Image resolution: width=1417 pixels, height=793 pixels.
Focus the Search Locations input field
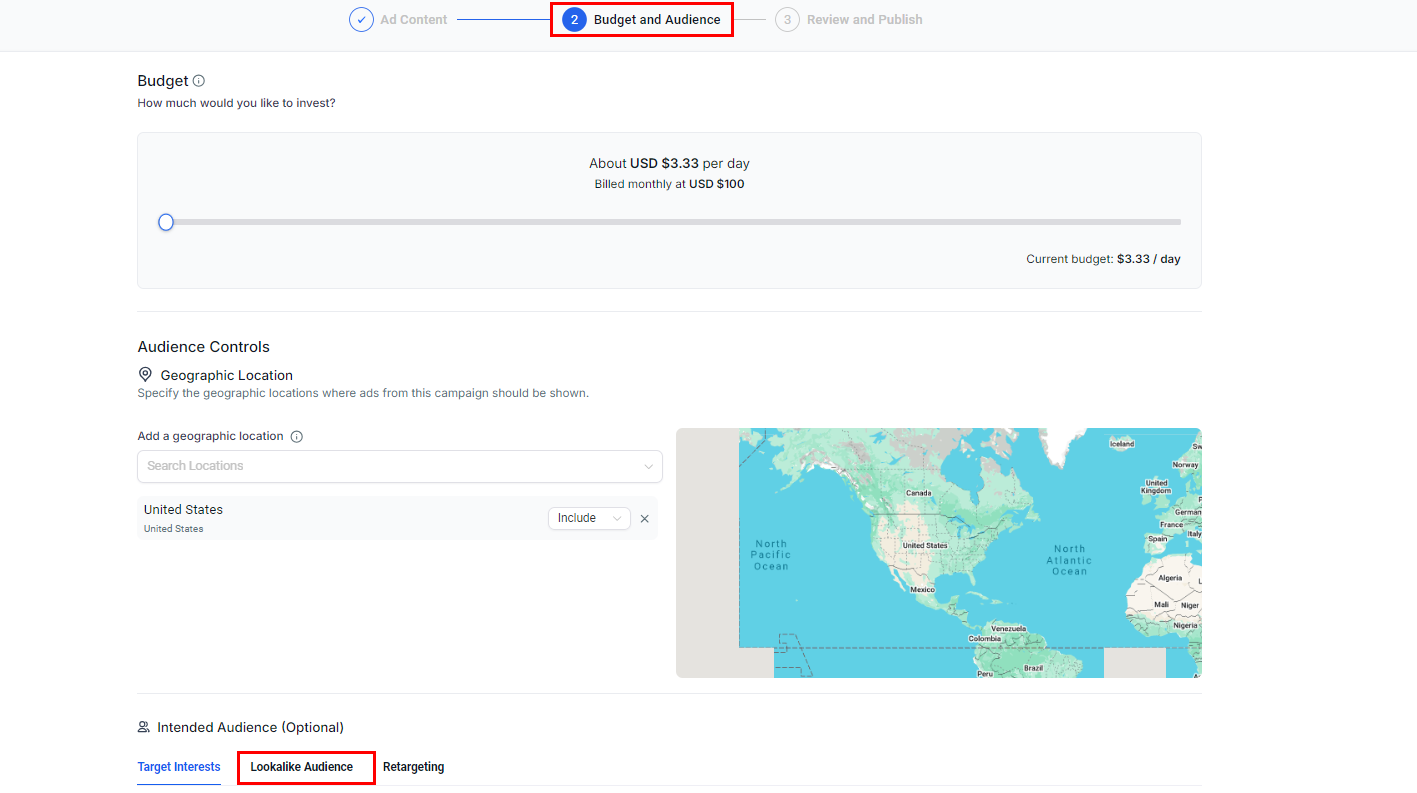coord(390,466)
